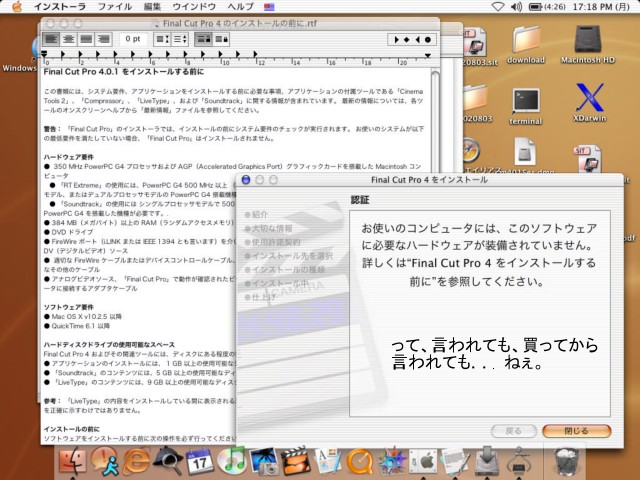Image resolution: width=640 pixels, height=480 pixels.
Task: Select the 使用許諾契約 installer step
Action: (272, 242)
